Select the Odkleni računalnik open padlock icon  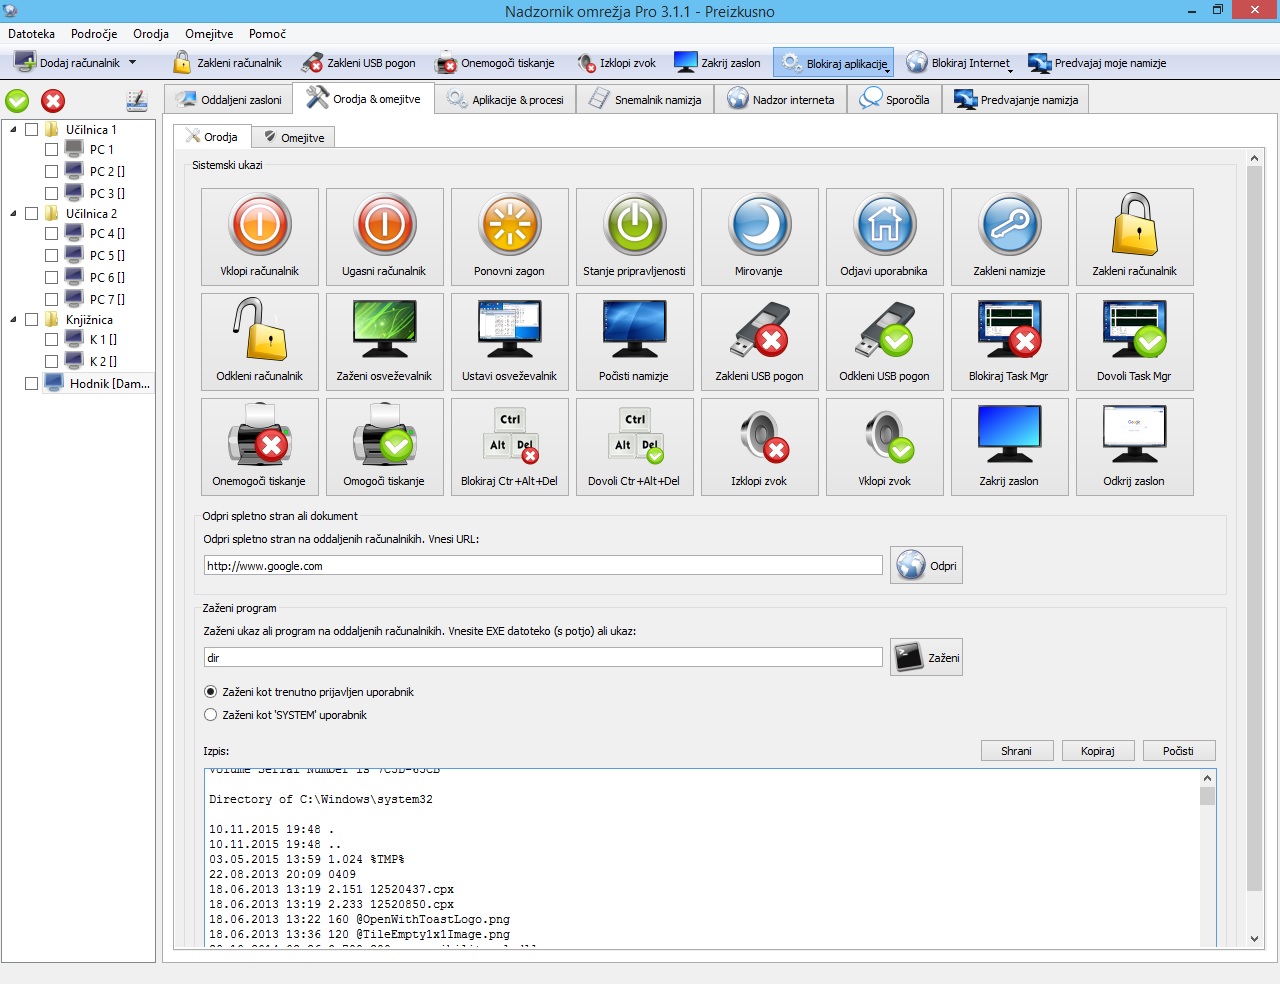coord(260,331)
